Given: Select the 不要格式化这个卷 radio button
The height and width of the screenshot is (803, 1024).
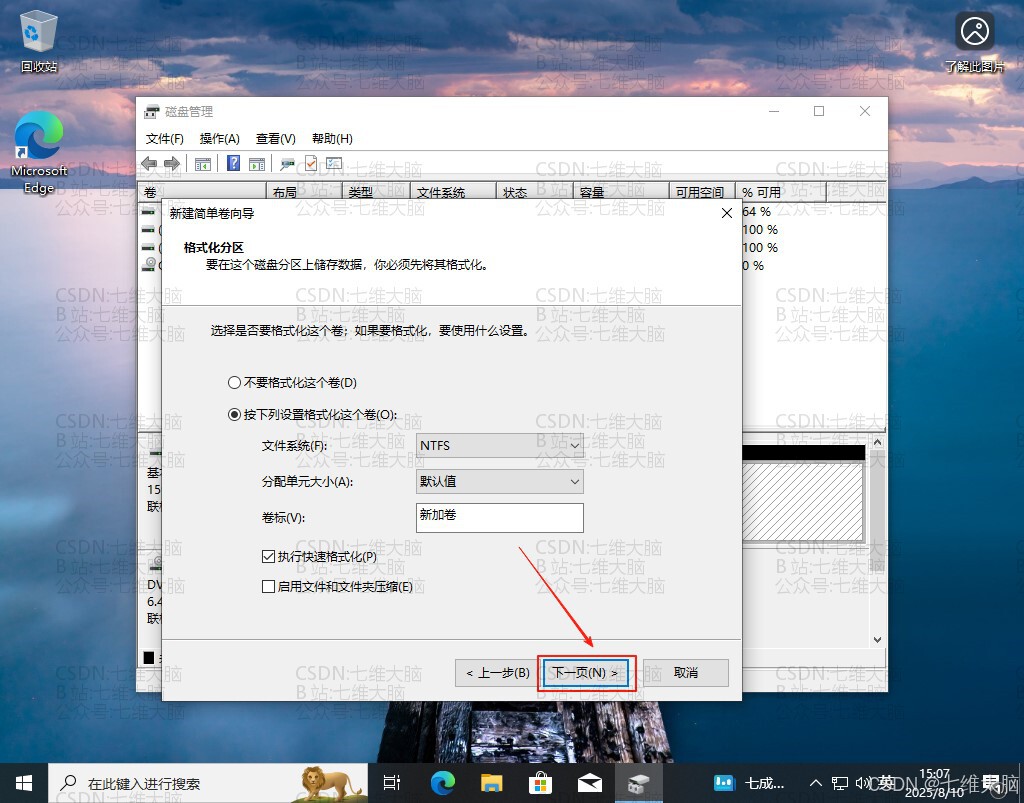Looking at the screenshot, I should click(233, 383).
